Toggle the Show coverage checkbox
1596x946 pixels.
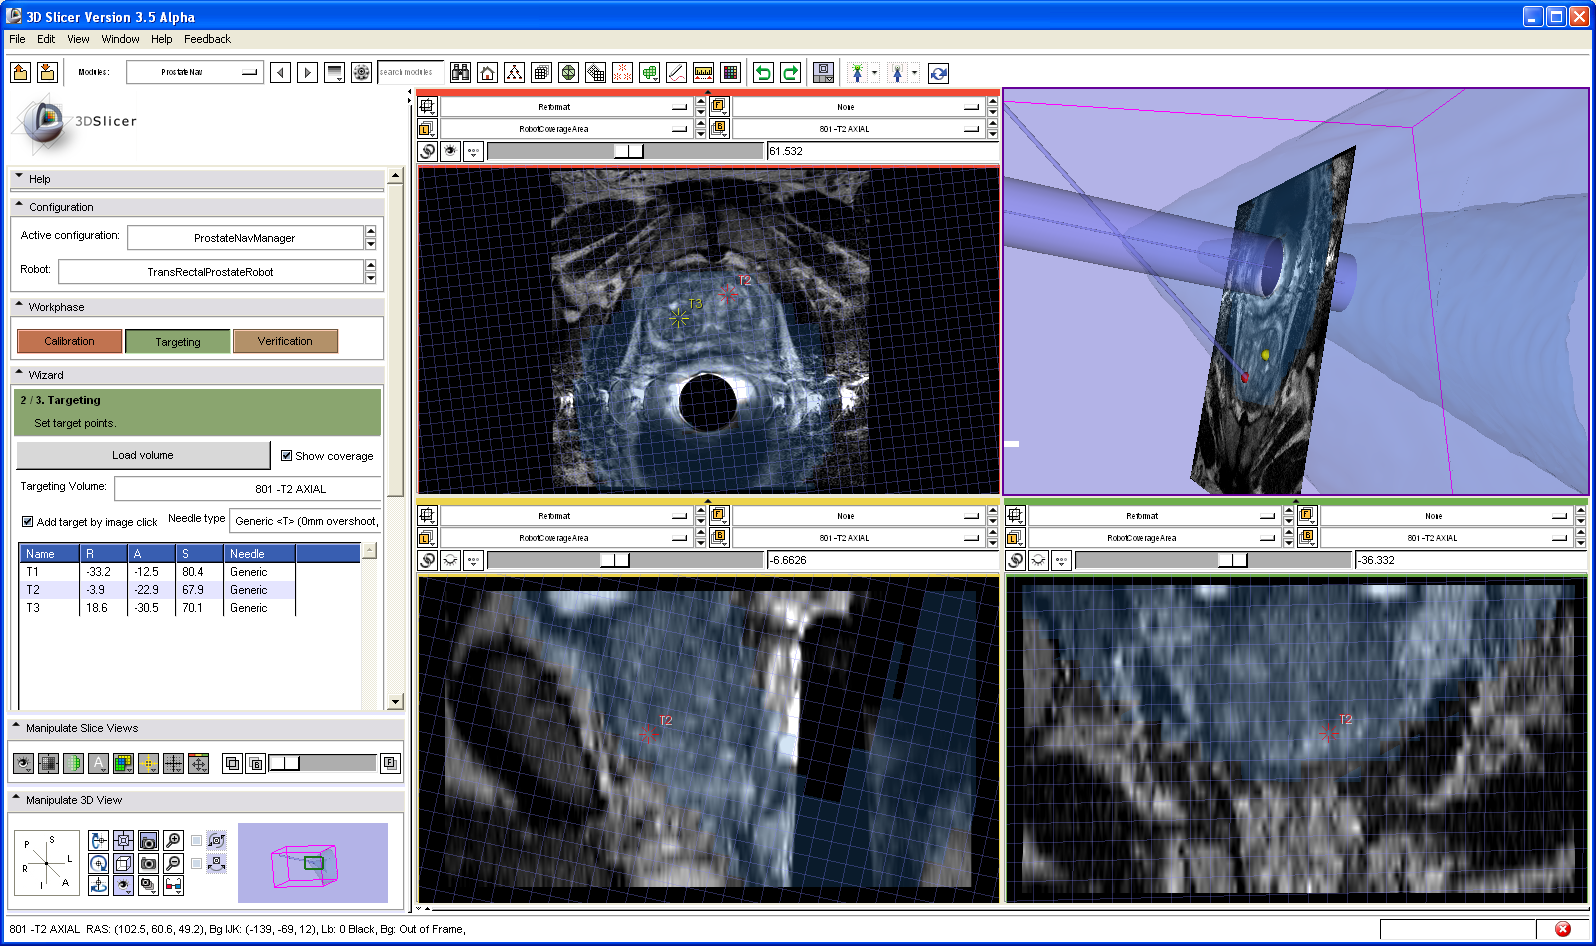287,456
